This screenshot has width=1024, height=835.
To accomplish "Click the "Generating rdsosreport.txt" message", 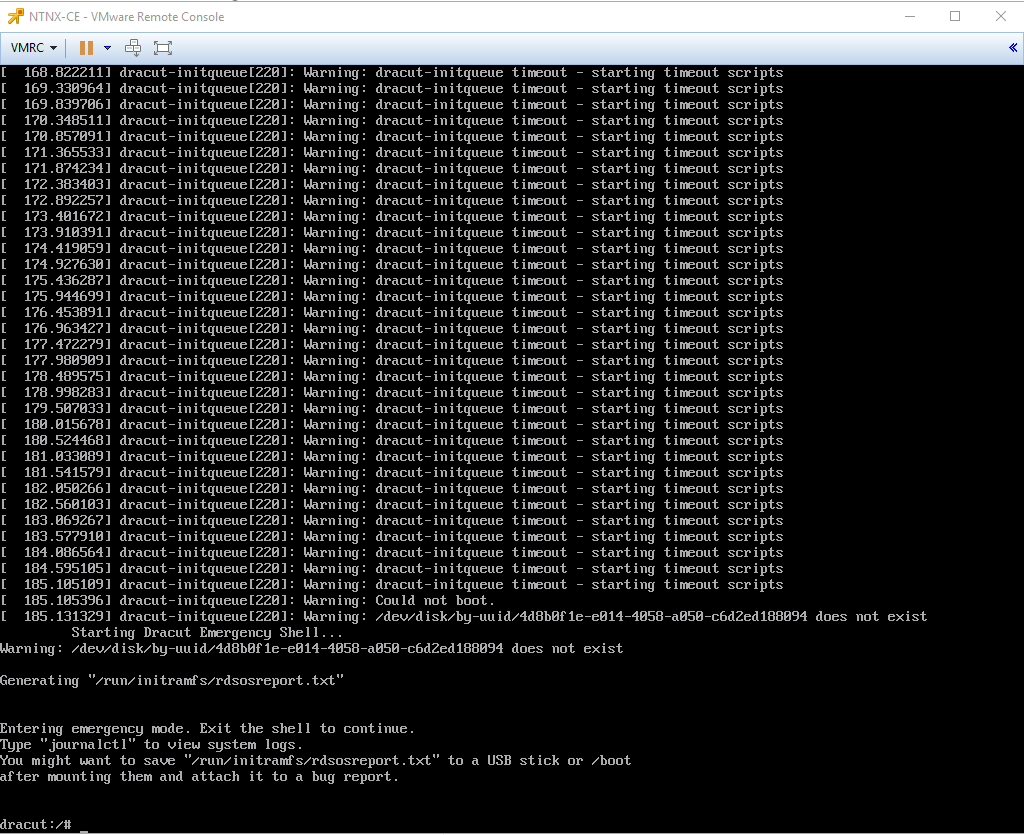I will pyautogui.click(x=172, y=681).
